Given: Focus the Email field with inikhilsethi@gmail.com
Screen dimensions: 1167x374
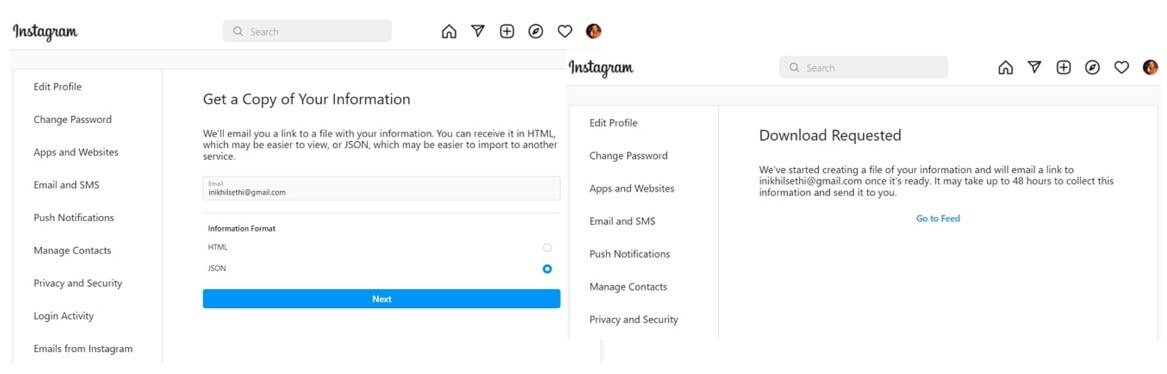Looking at the screenshot, I should click(x=381, y=188).
